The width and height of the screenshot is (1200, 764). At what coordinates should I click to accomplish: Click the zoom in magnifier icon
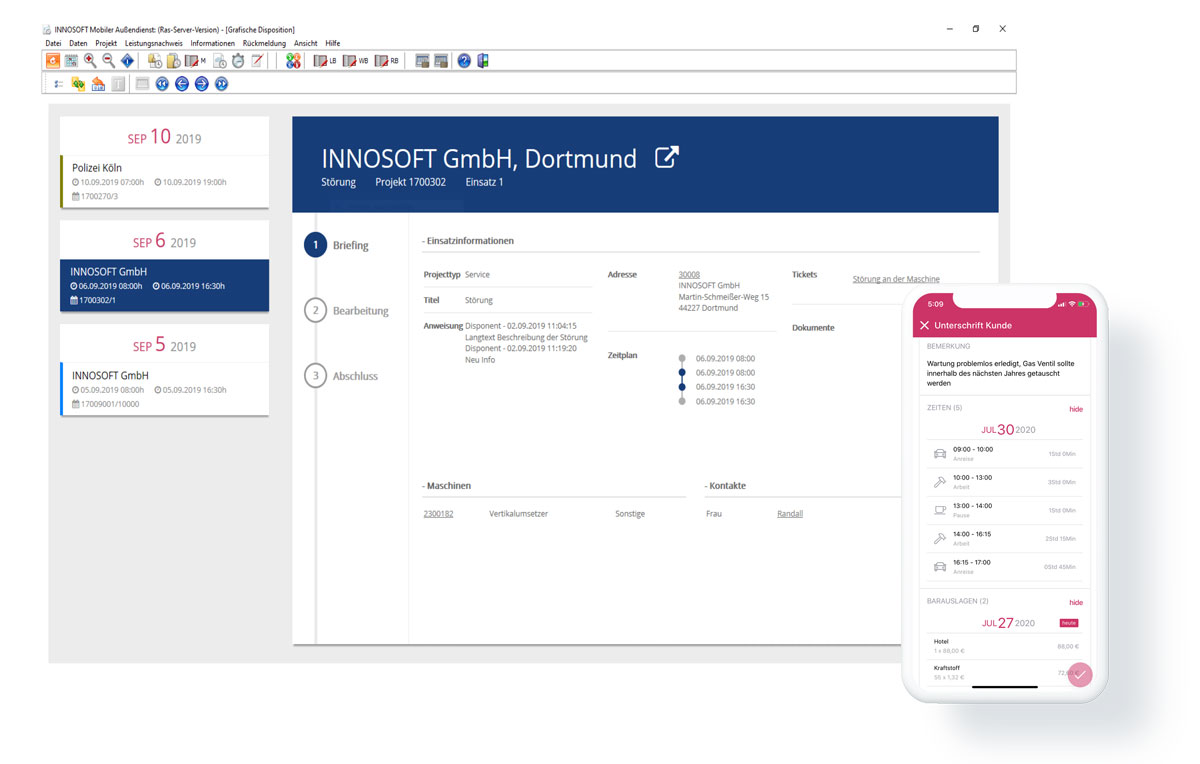(90, 61)
